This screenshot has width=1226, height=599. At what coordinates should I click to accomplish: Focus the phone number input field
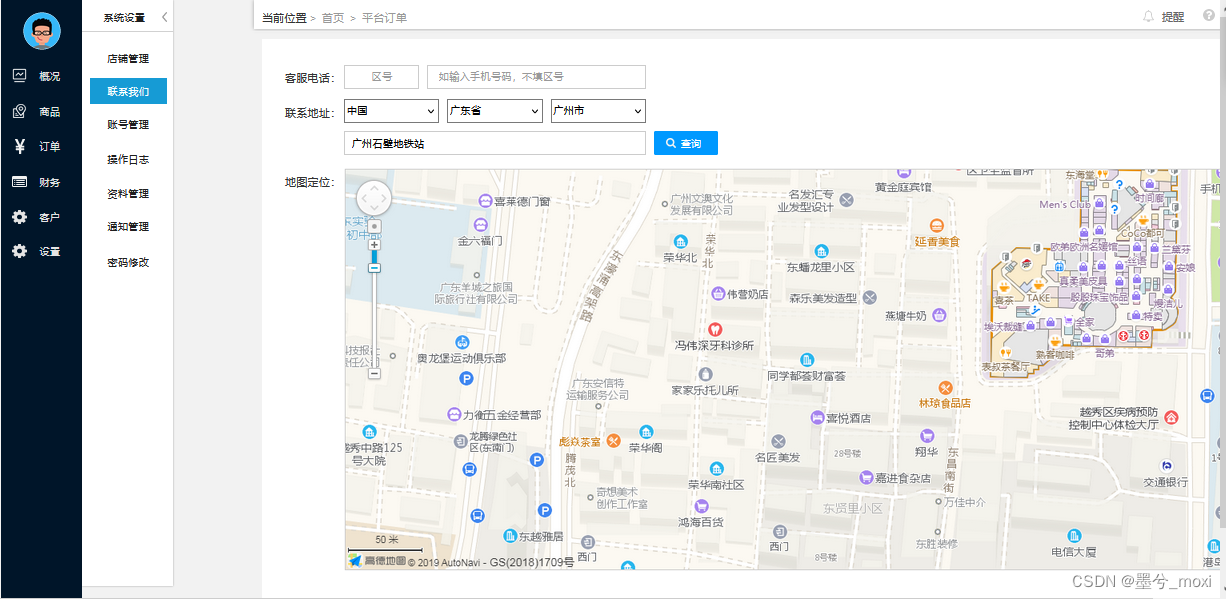coord(536,77)
